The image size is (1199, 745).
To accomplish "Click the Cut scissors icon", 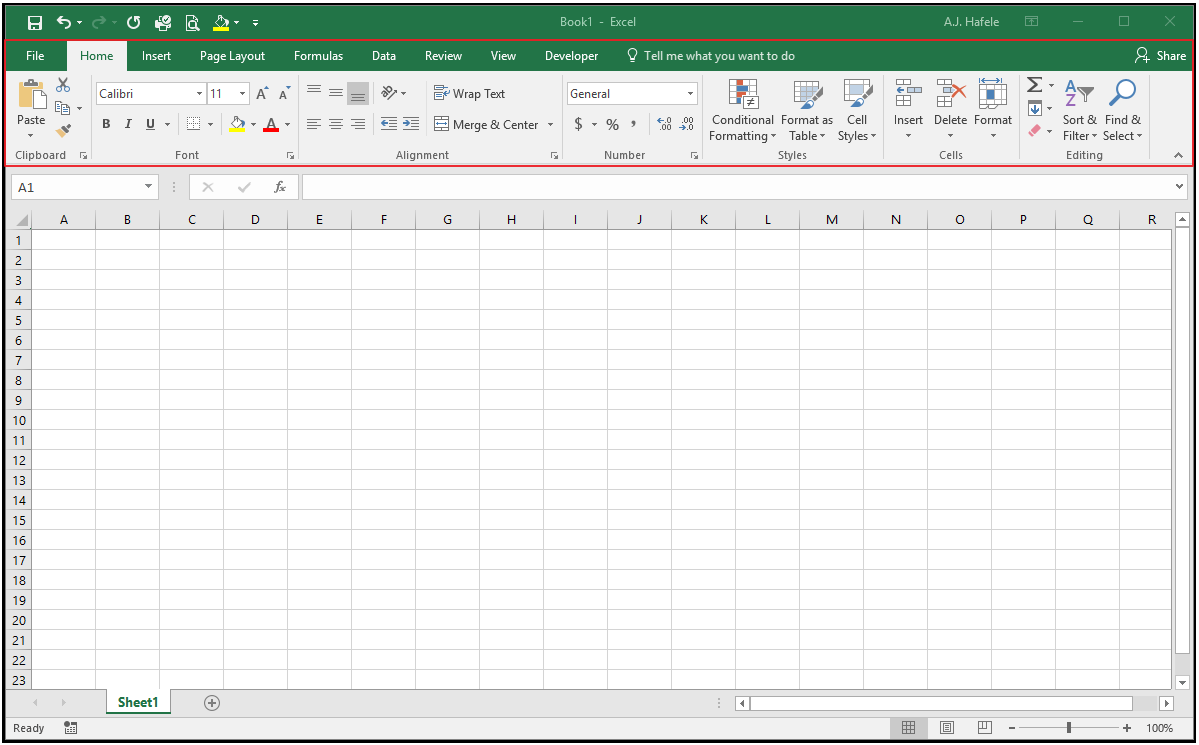I will coord(63,85).
